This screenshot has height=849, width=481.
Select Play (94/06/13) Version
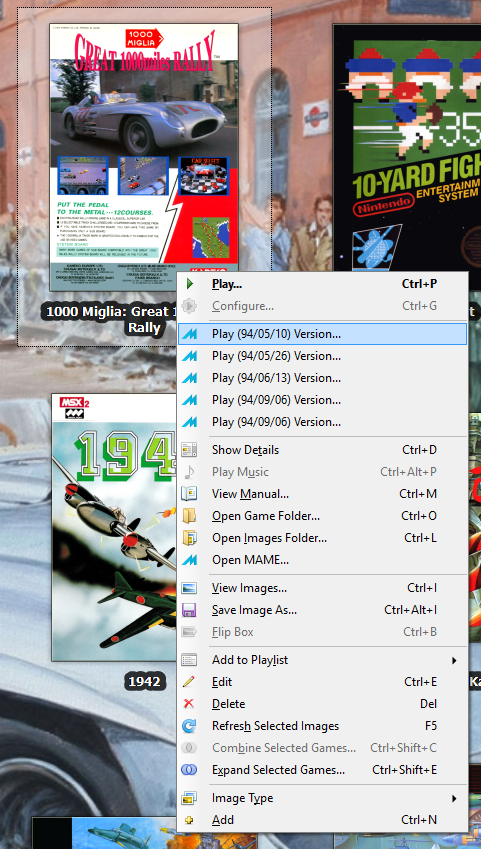(x=322, y=378)
